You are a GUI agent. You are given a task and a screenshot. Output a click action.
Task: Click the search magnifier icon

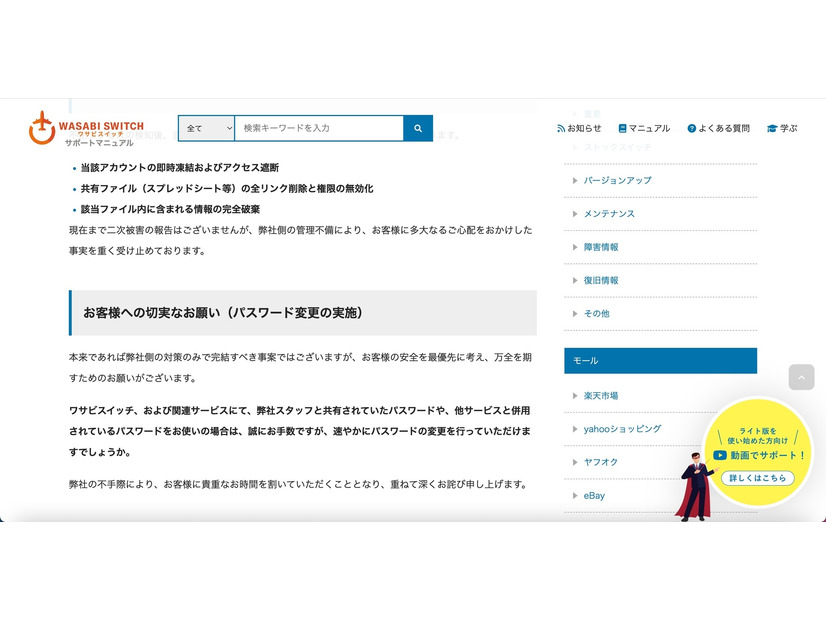coord(418,128)
